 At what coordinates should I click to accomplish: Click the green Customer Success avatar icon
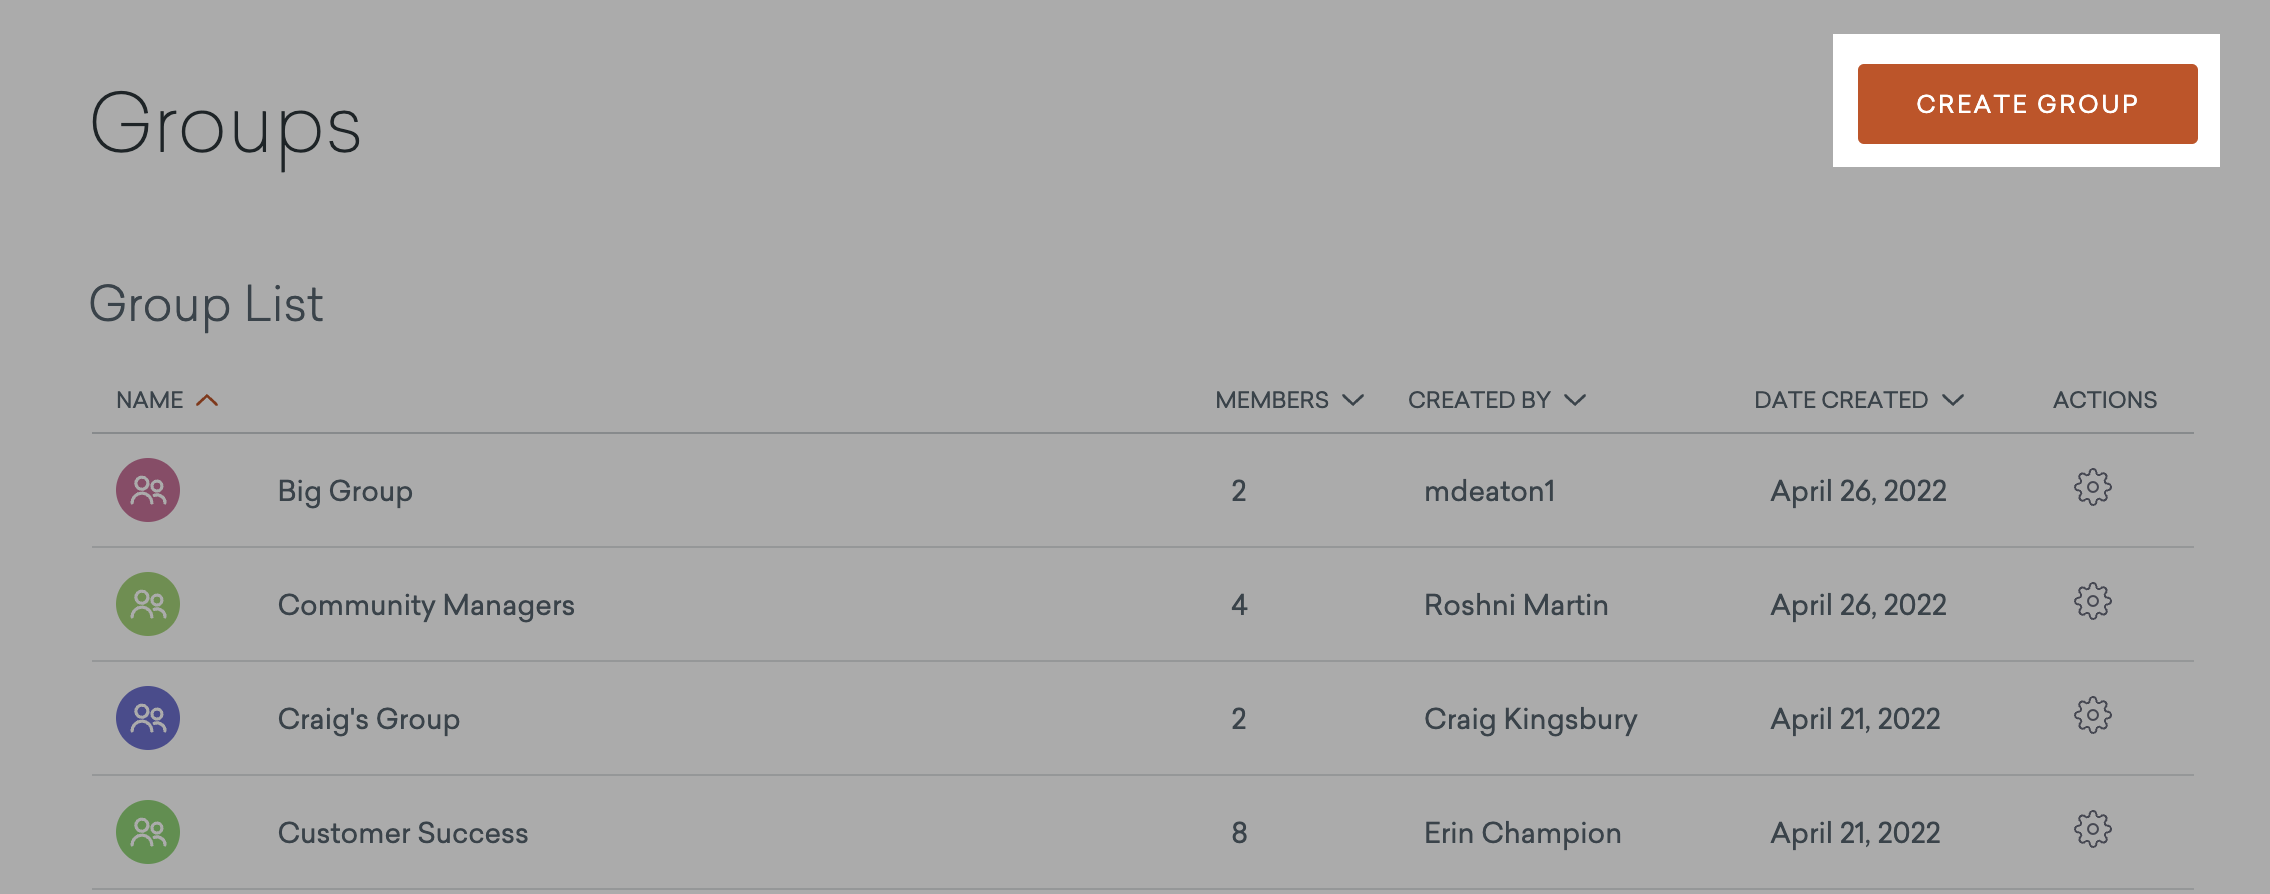[x=148, y=832]
